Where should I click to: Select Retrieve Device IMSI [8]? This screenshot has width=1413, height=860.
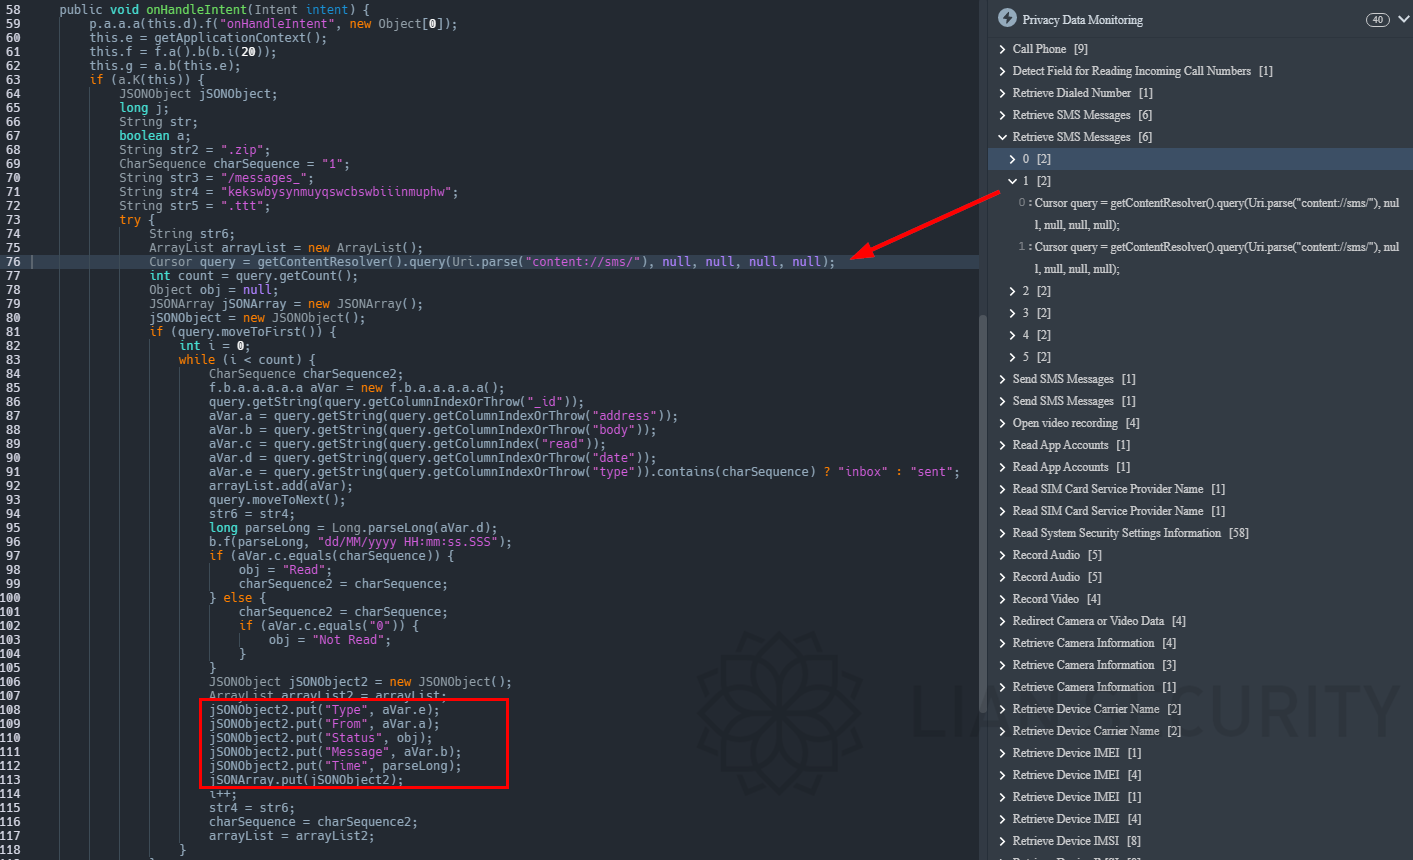pos(1076,841)
